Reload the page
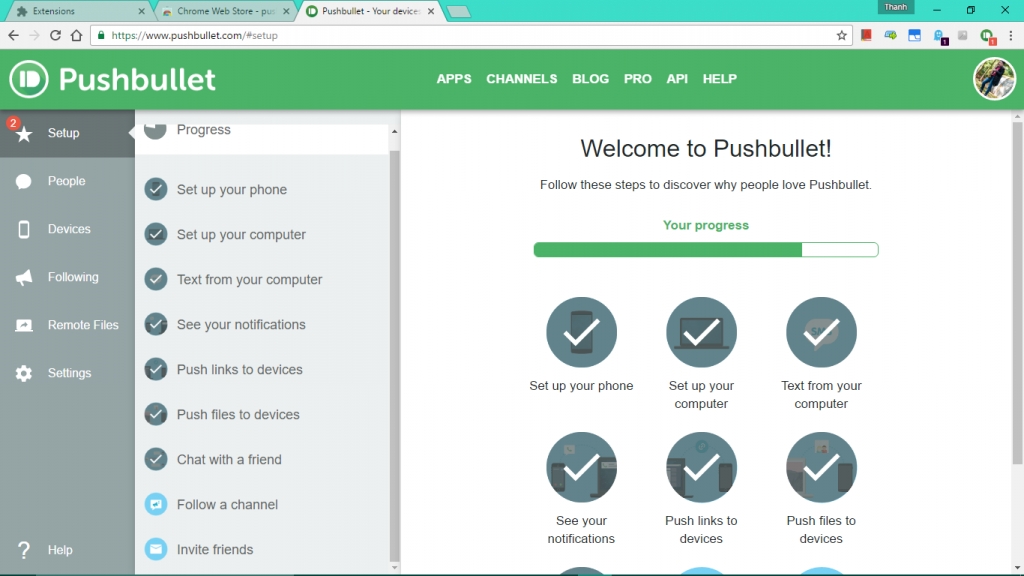Screen dimensions: 1024x576 [56, 35]
